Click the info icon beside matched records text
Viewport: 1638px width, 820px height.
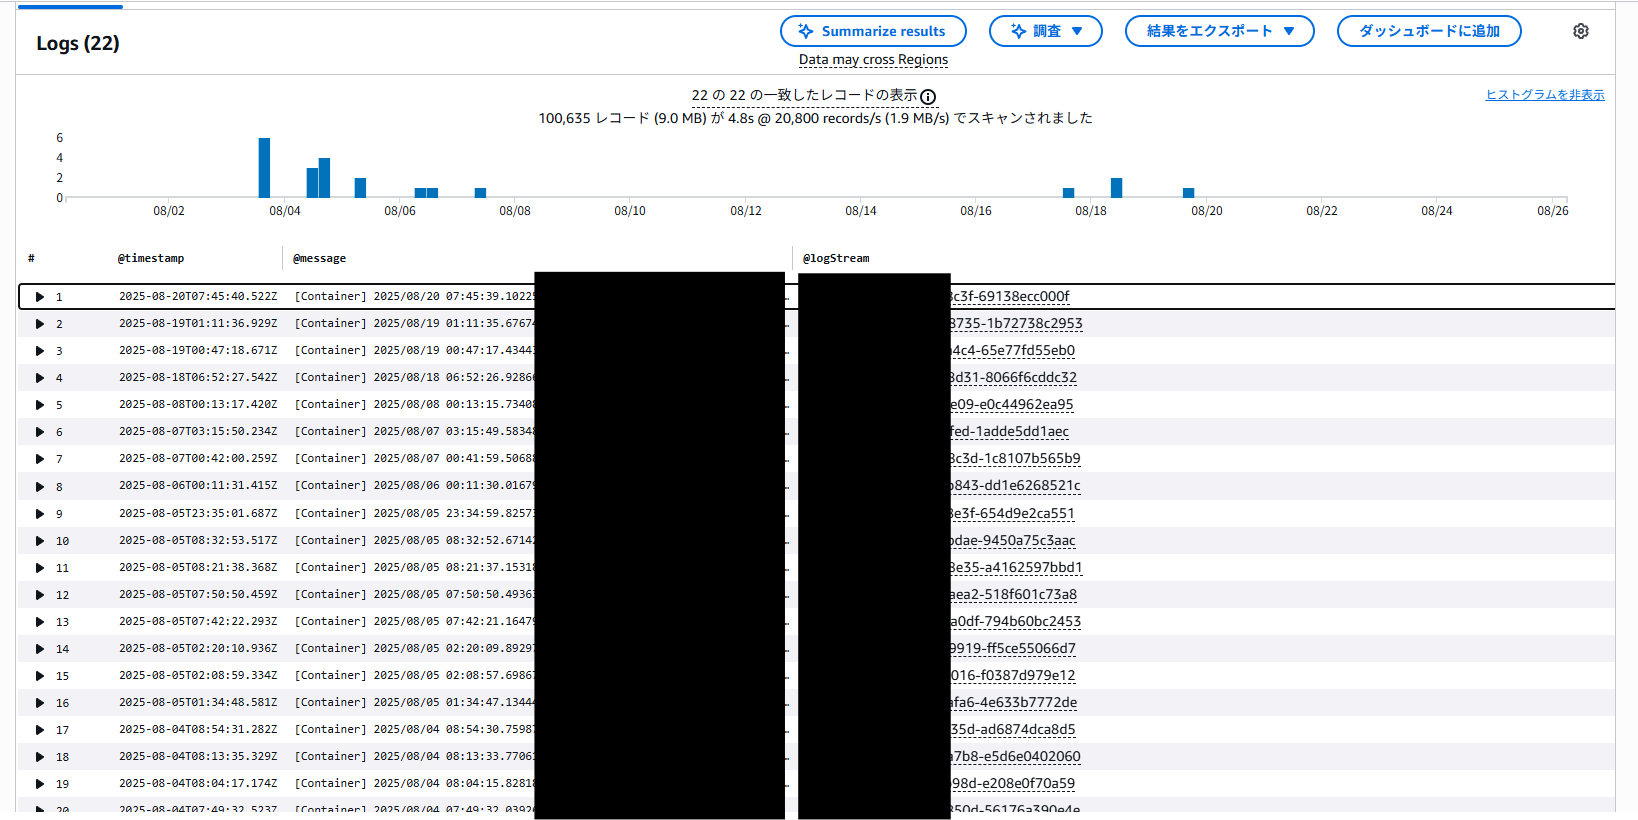point(928,97)
